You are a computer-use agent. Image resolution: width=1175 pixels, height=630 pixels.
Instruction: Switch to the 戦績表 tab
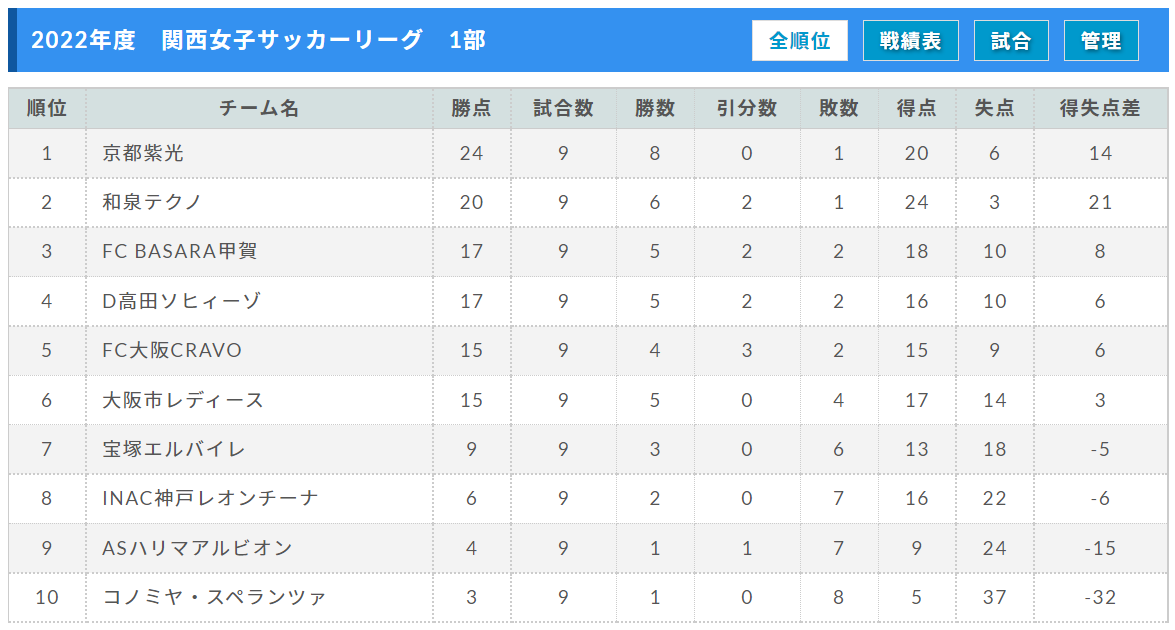[x=910, y=40]
